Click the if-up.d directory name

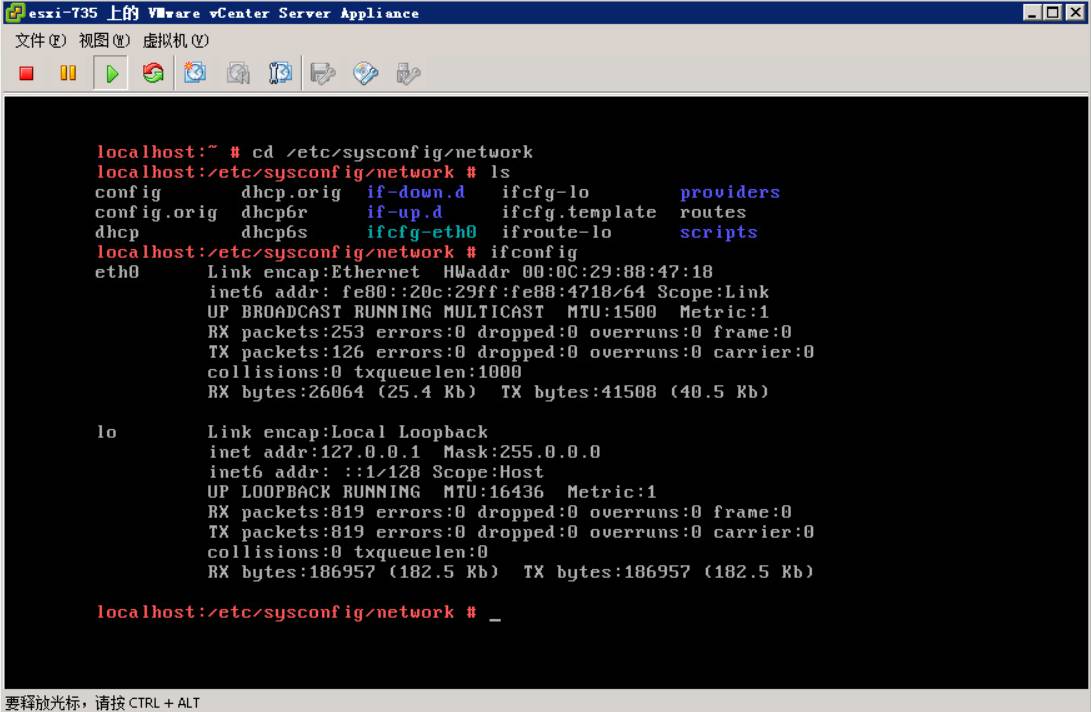click(405, 212)
